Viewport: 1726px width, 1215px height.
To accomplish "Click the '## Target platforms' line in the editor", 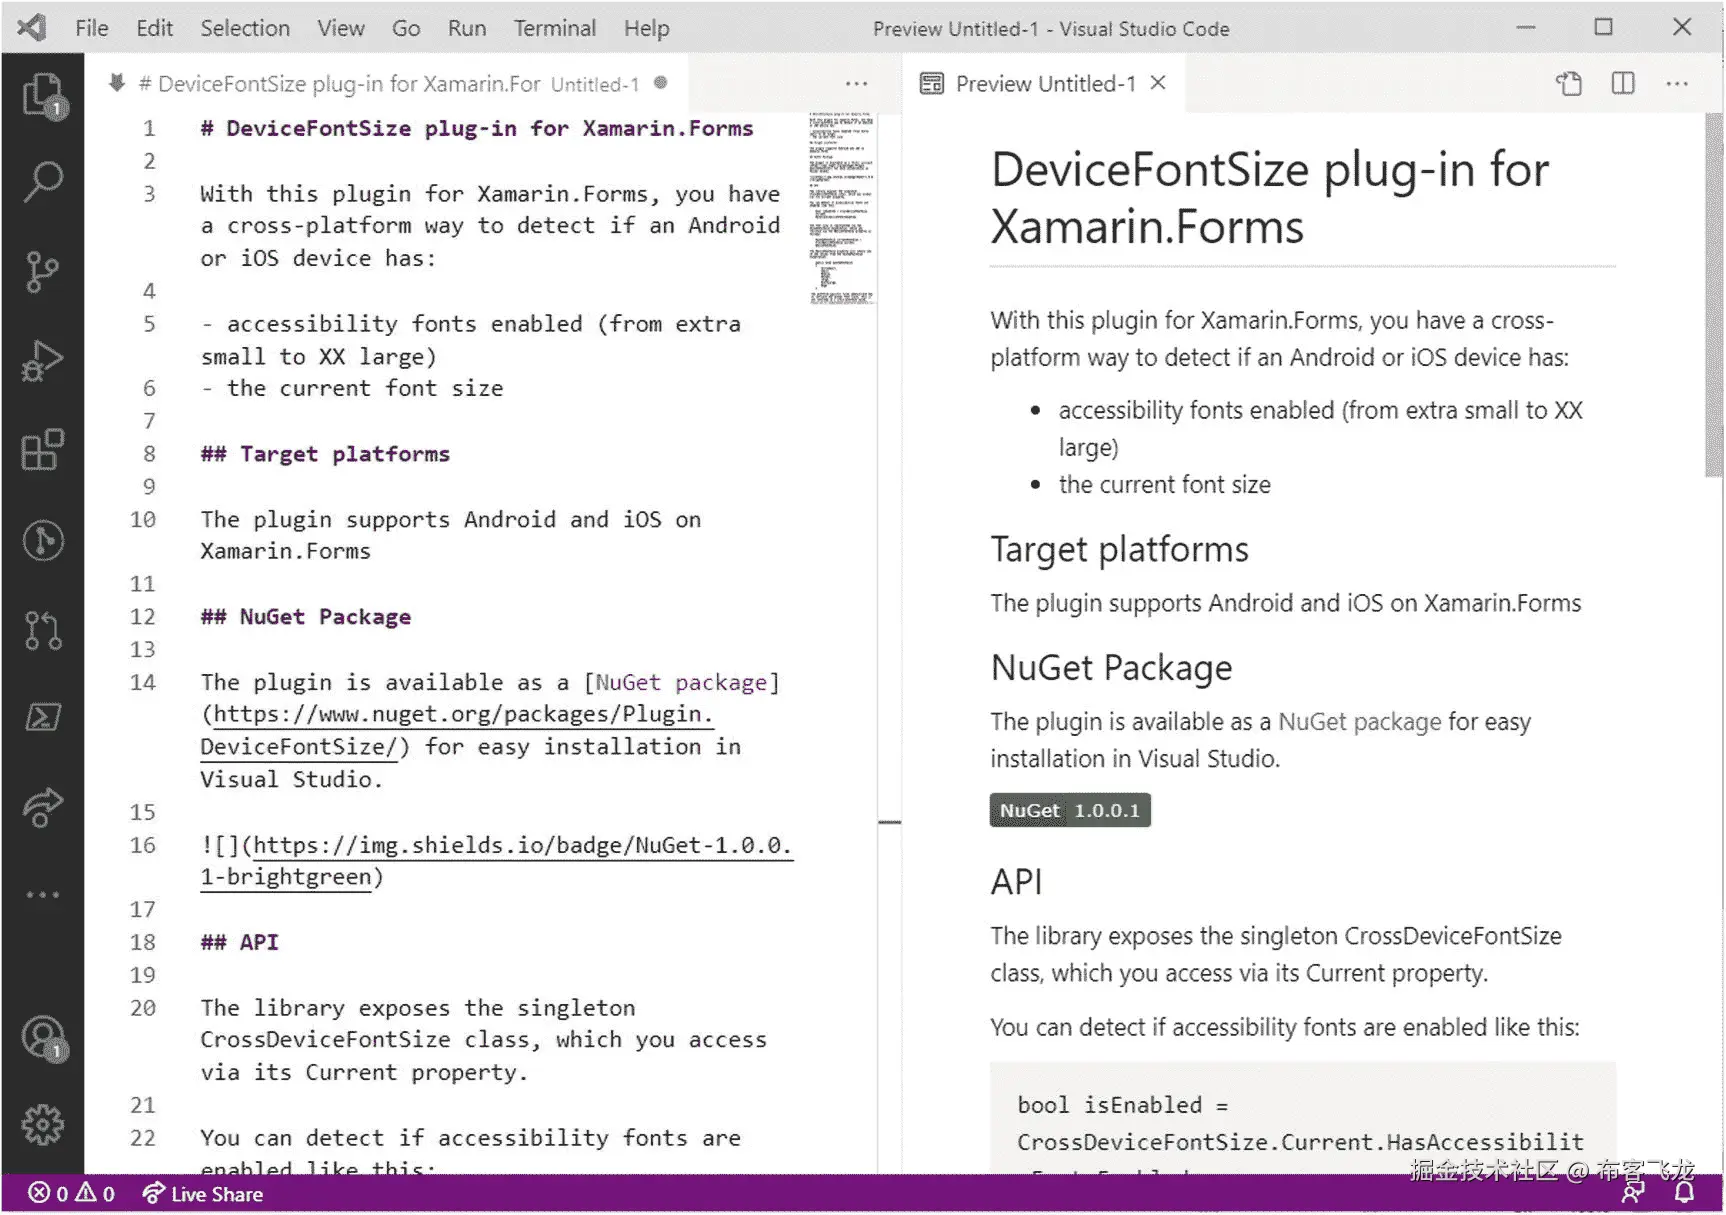I will (325, 454).
